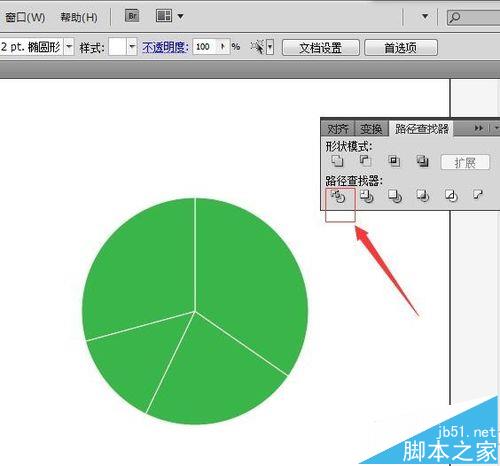500x466 pixels.
Task: Apply the Merge pathfinder
Action: [395, 196]
